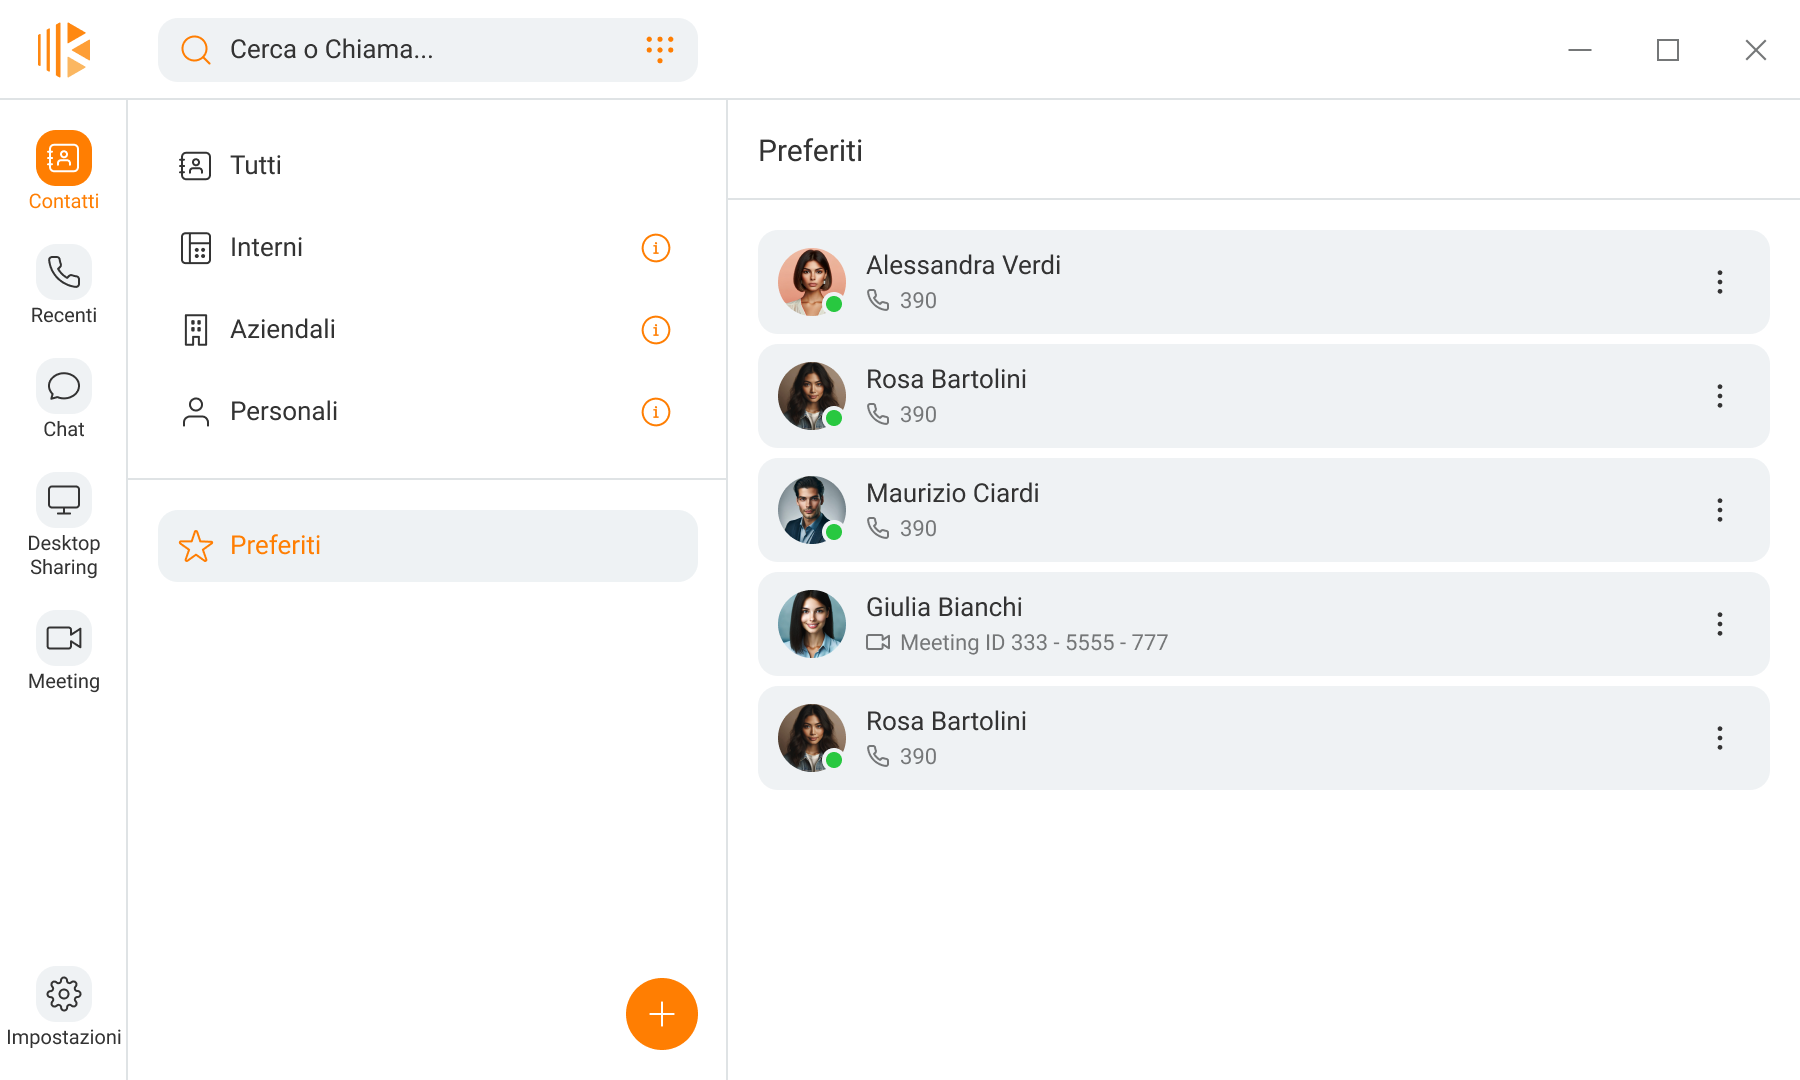Click the Cerca o Chiama search field
The image size is (1800, 1080).
(420, 50)
